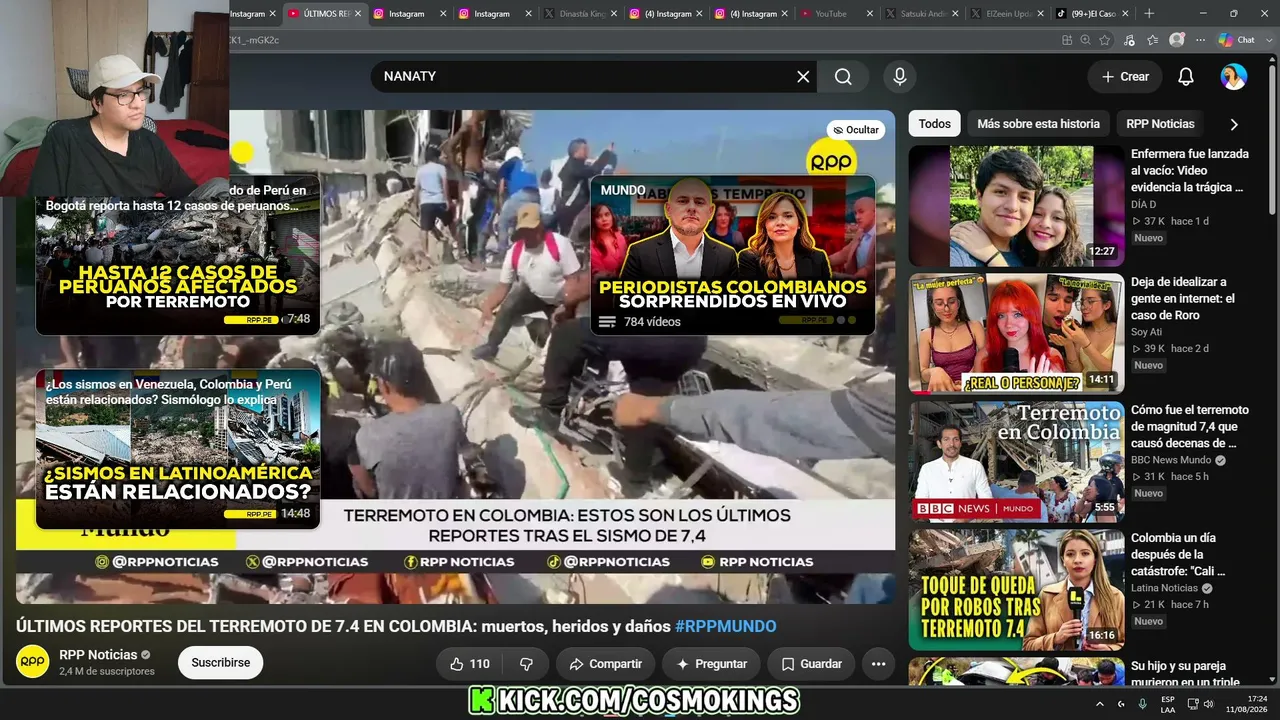Subscribe to RPP Noticias
This screenshot has height=720, width=1280.
221,663
